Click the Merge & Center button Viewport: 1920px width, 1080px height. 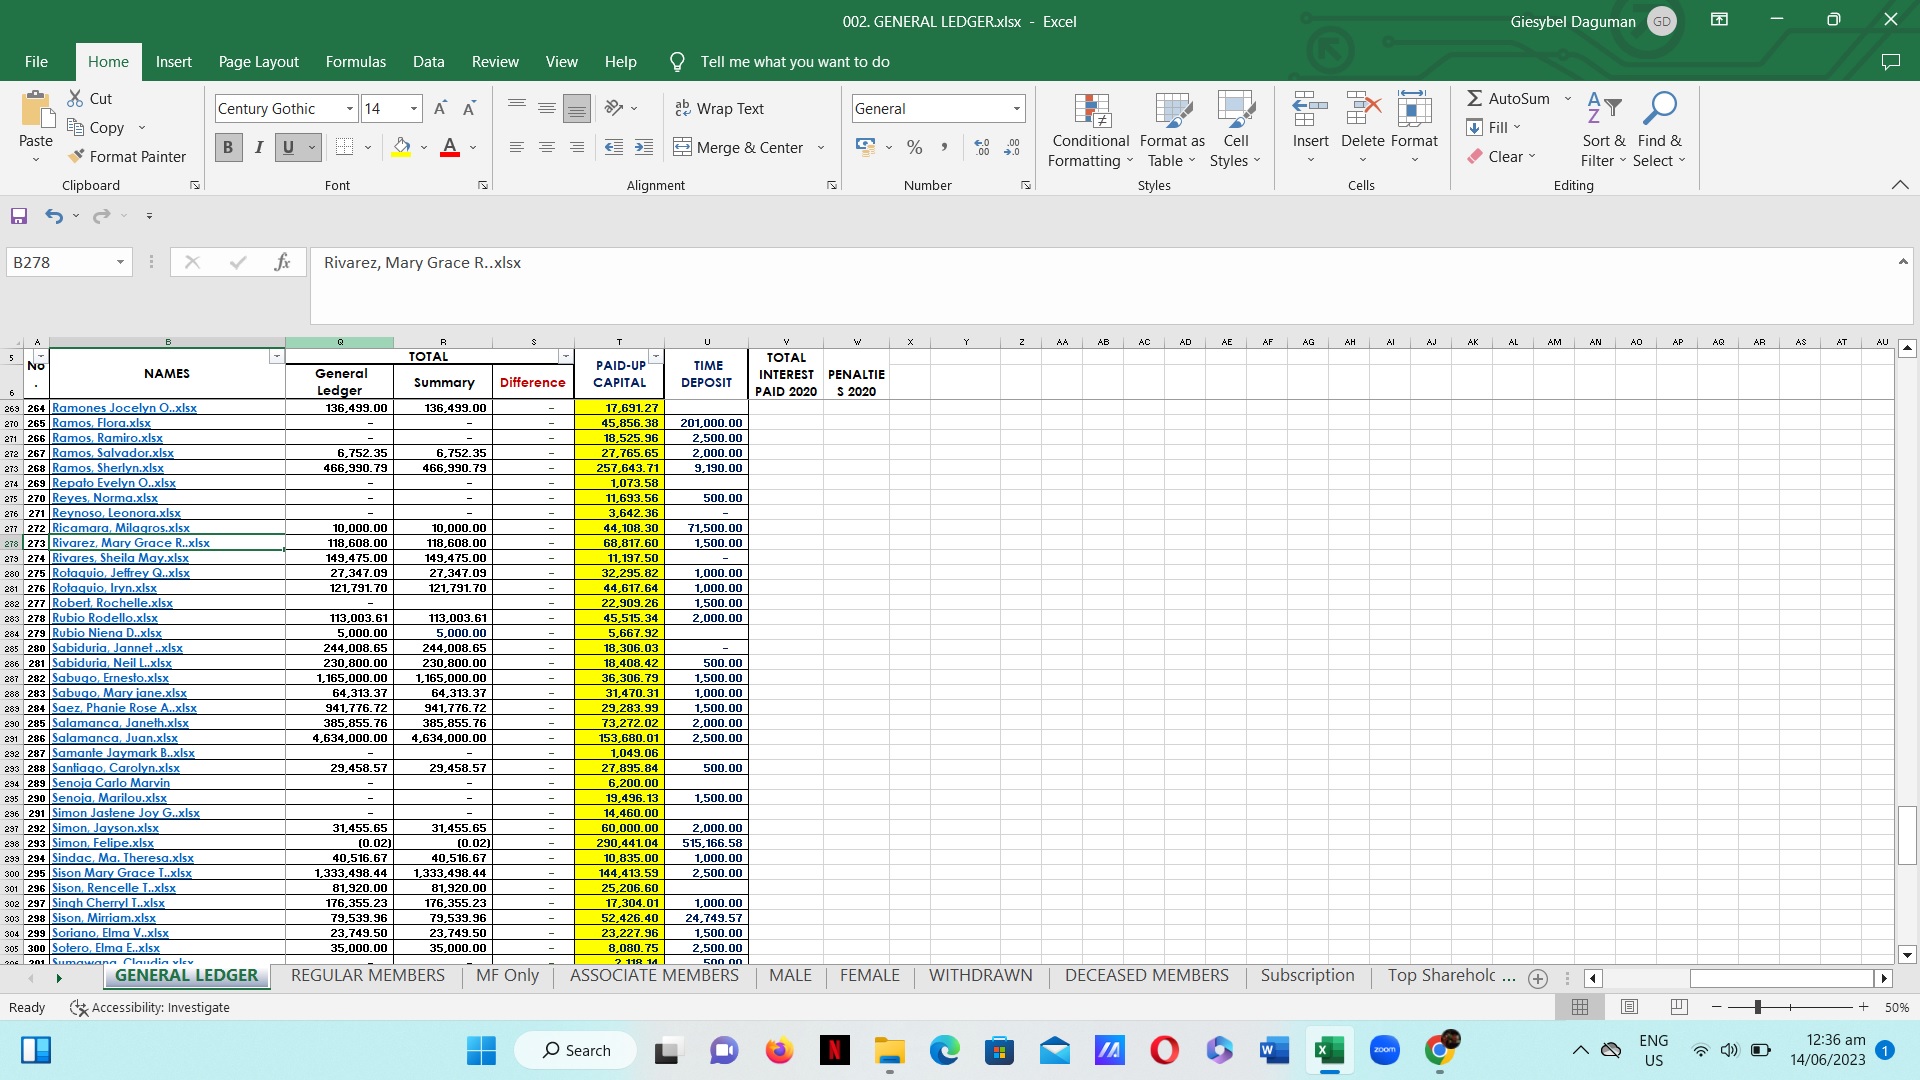point(738,147)
